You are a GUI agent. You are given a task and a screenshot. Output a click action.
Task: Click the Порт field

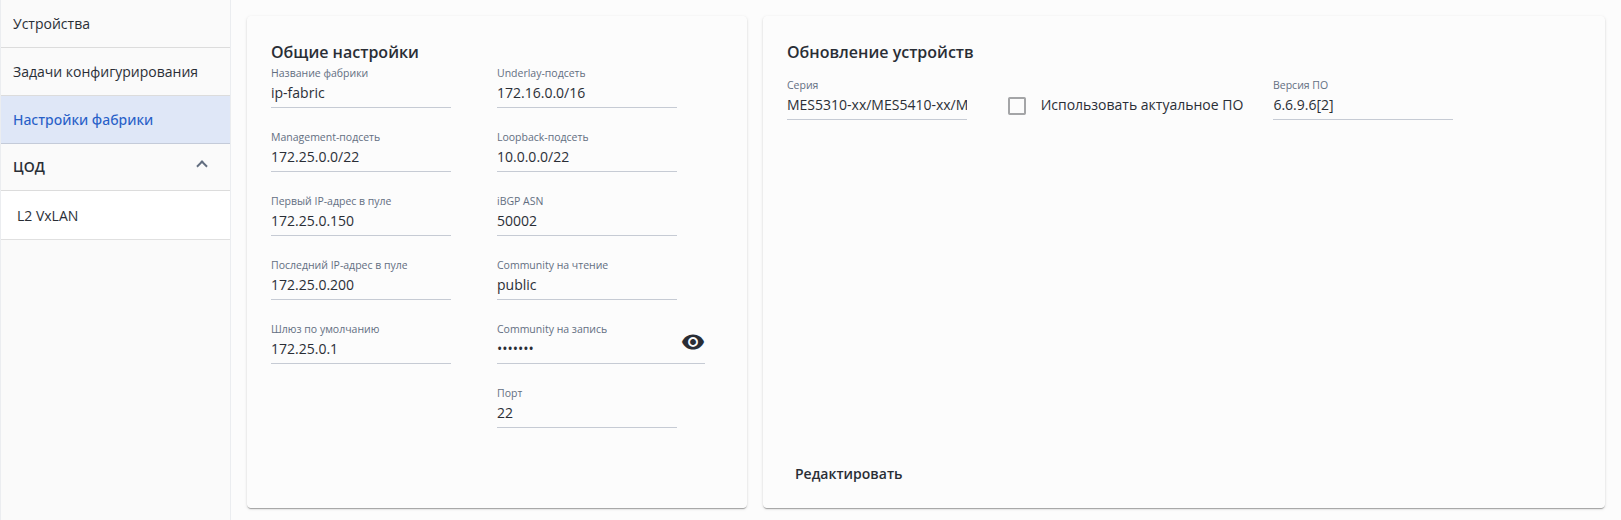point(586,413)
